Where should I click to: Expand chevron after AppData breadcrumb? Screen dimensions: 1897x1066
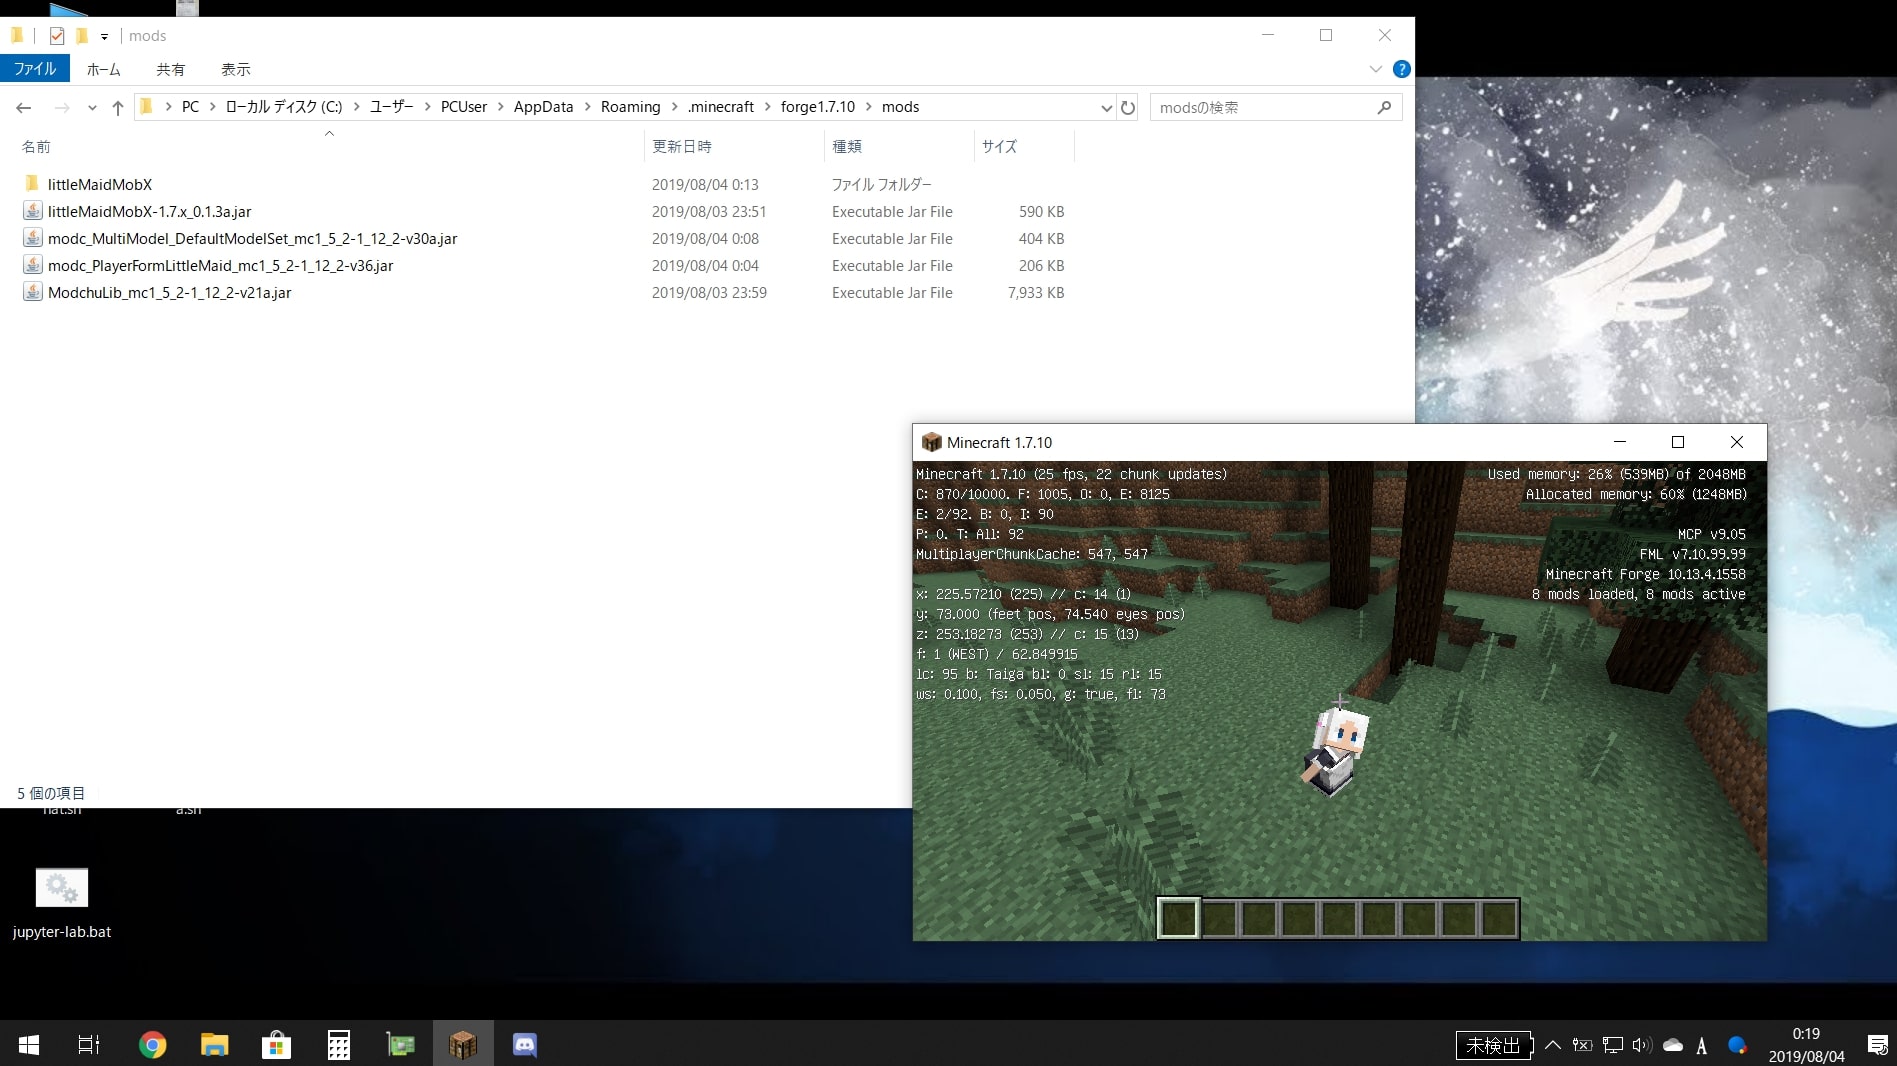[x=588, y=107]
